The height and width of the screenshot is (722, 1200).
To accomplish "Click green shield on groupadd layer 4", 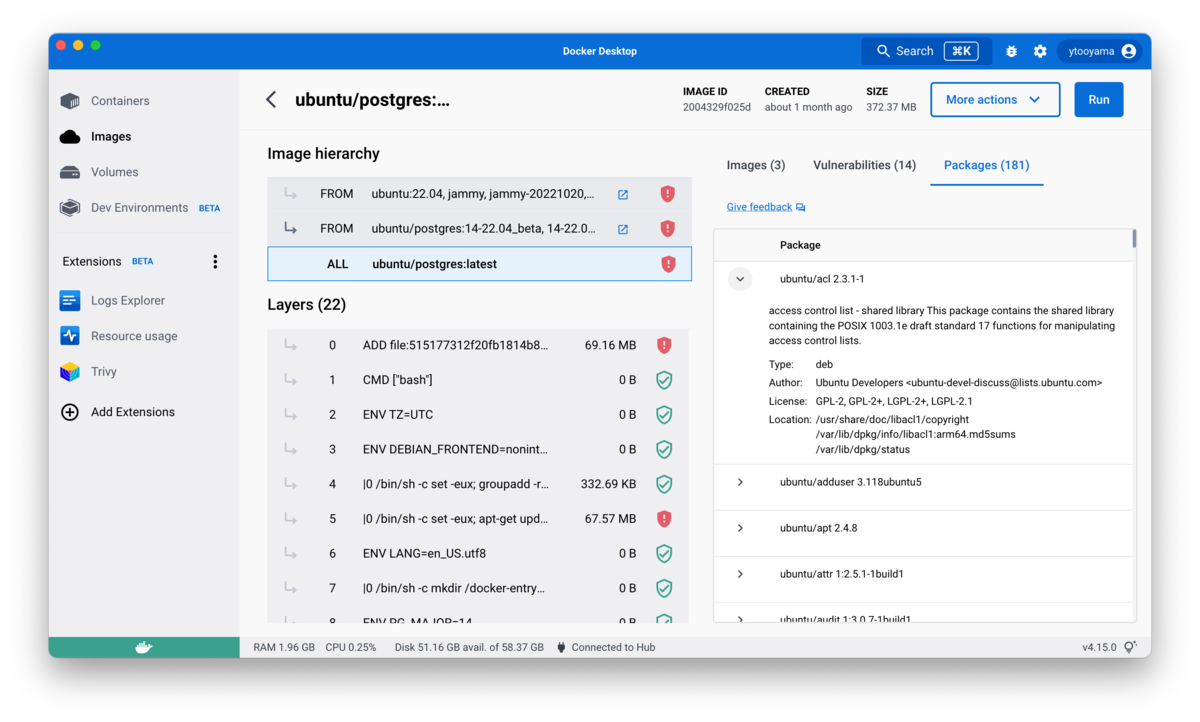I will coord(664,484).
